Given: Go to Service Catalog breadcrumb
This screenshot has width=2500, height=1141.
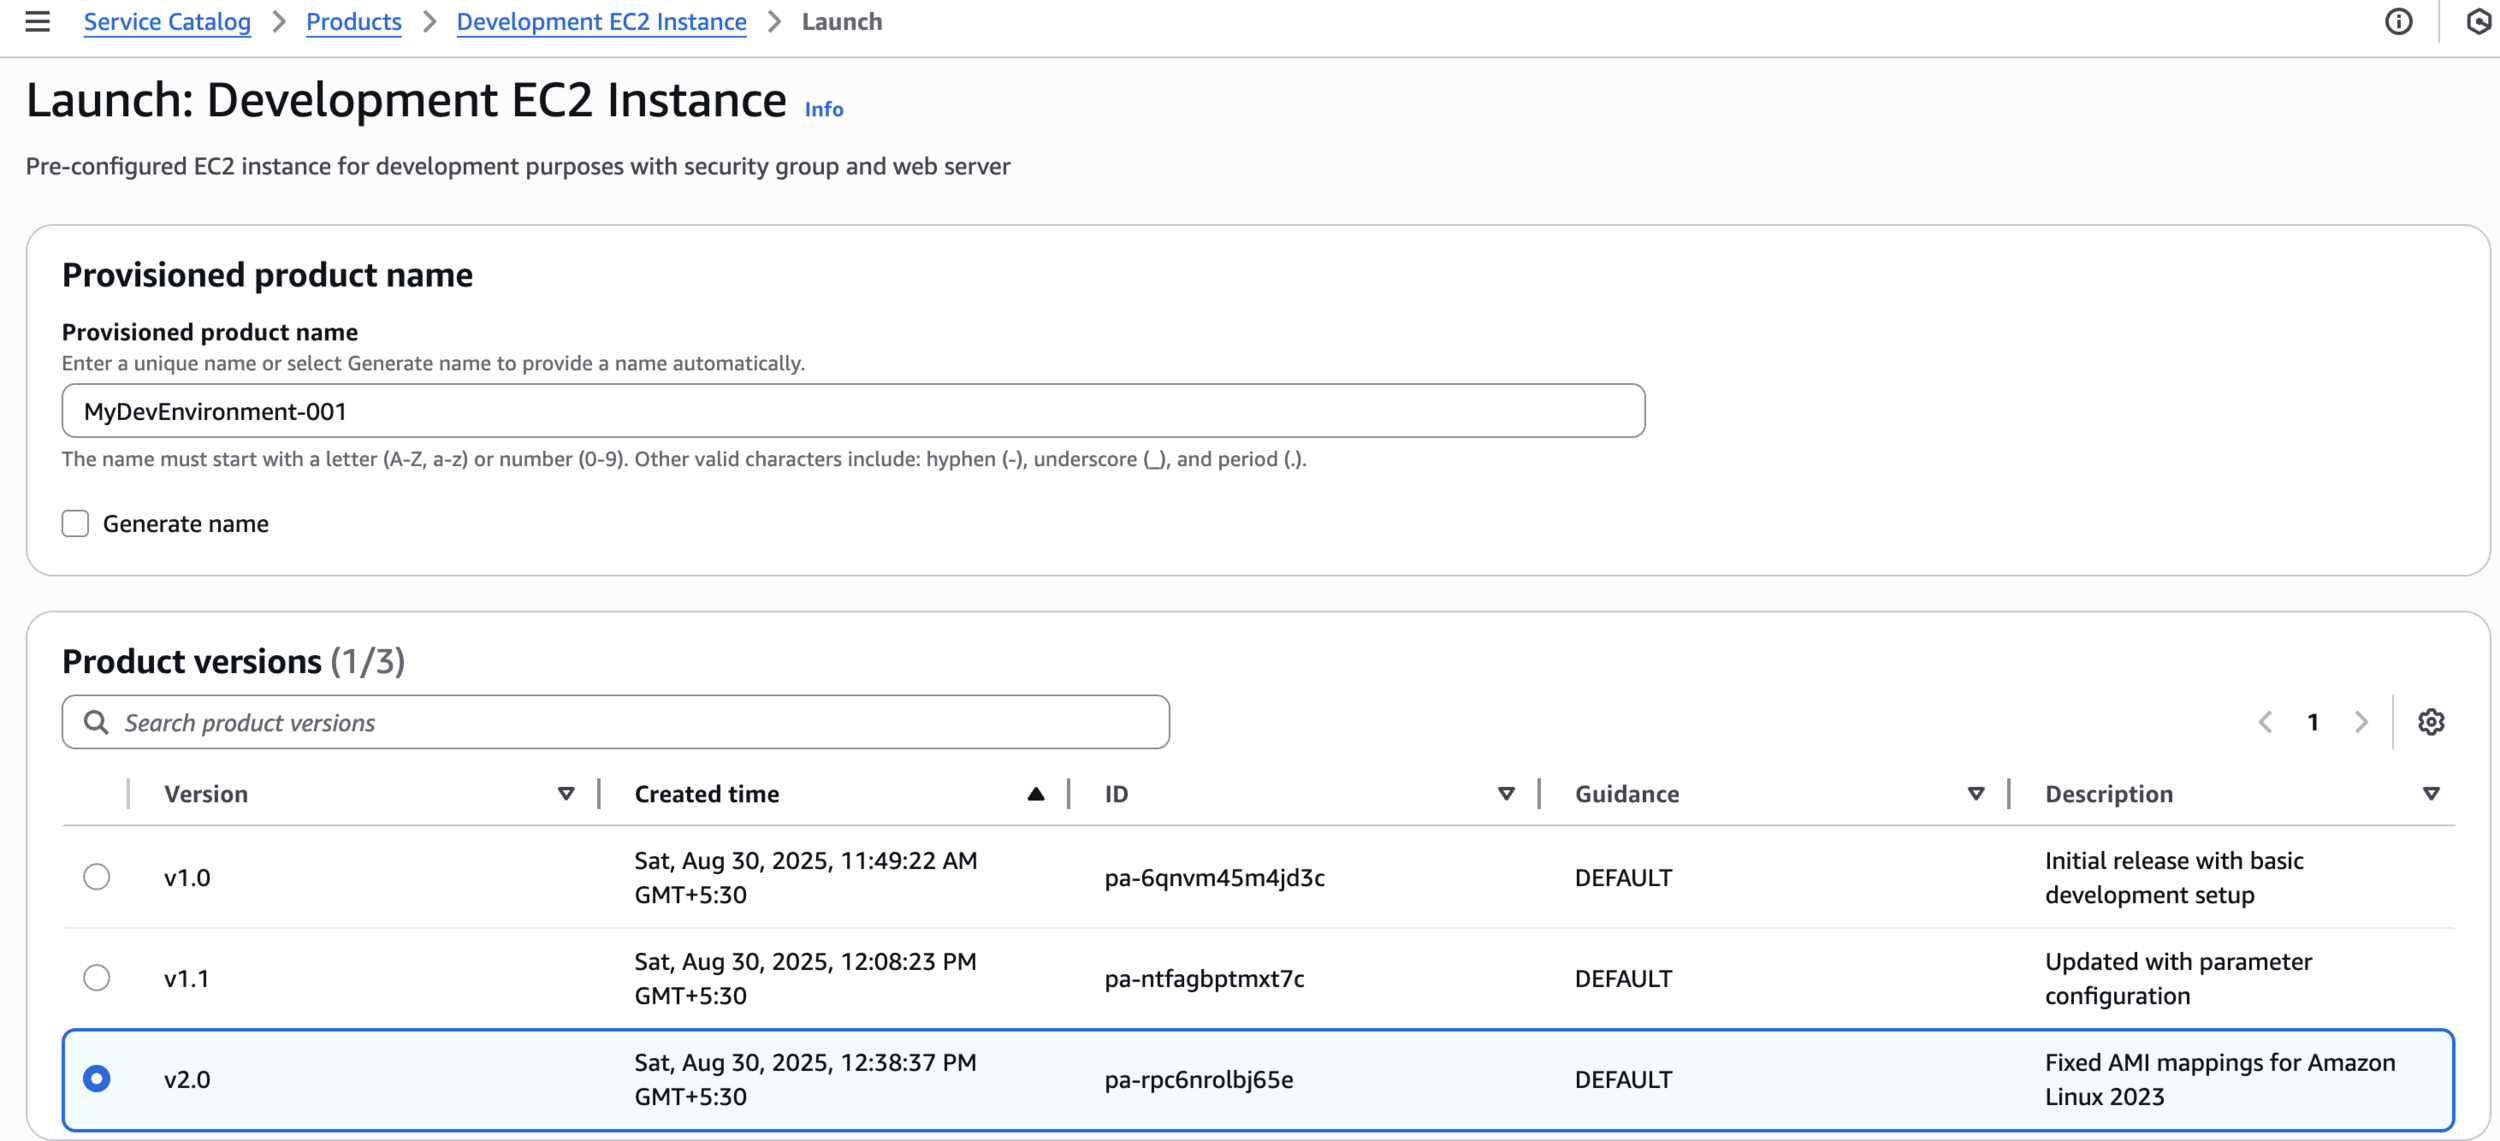Looking at the screenshot, I should (167, 22).
